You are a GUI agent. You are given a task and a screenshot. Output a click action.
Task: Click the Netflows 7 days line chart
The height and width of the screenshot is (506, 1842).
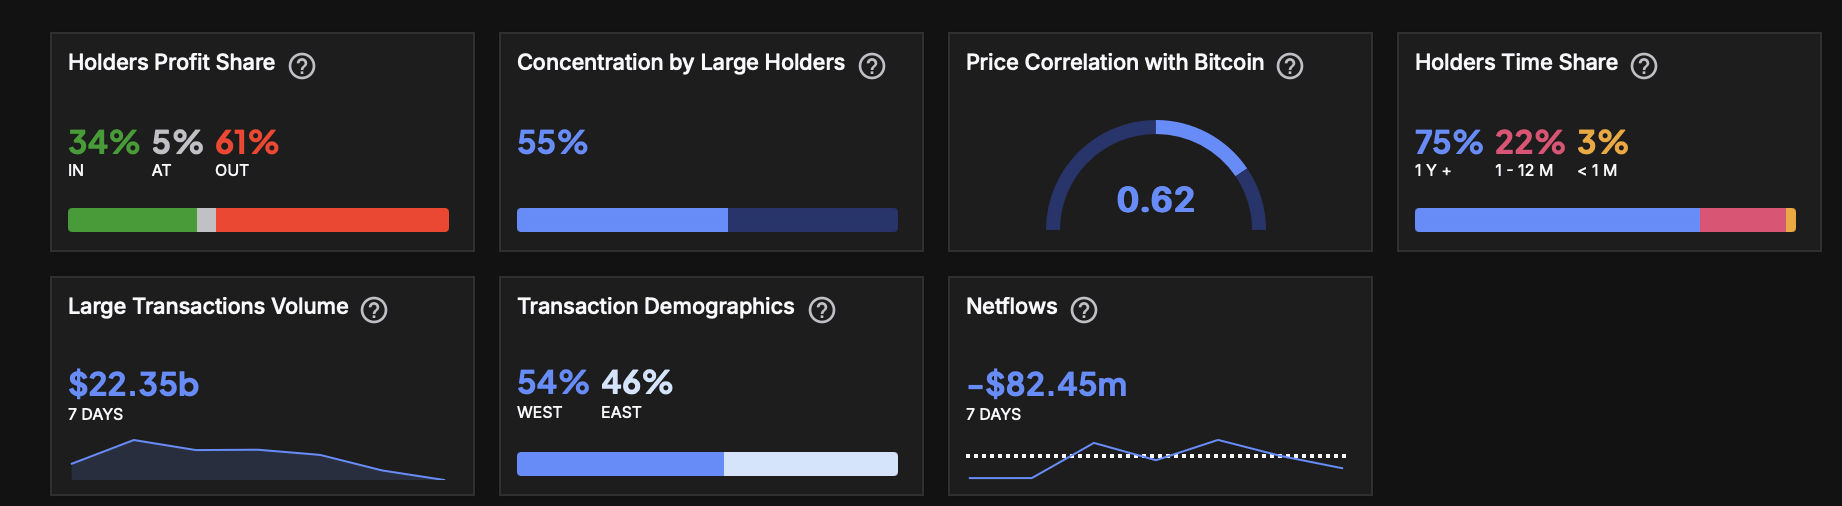(x=1156, y=458)
